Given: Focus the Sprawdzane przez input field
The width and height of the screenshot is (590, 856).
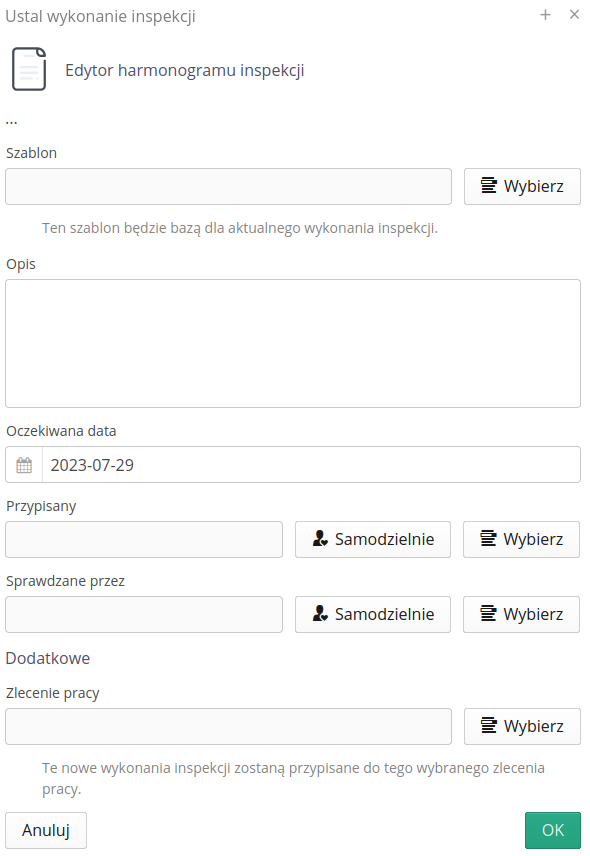Looking at the screenshot, I should click(x=144, y=614).
